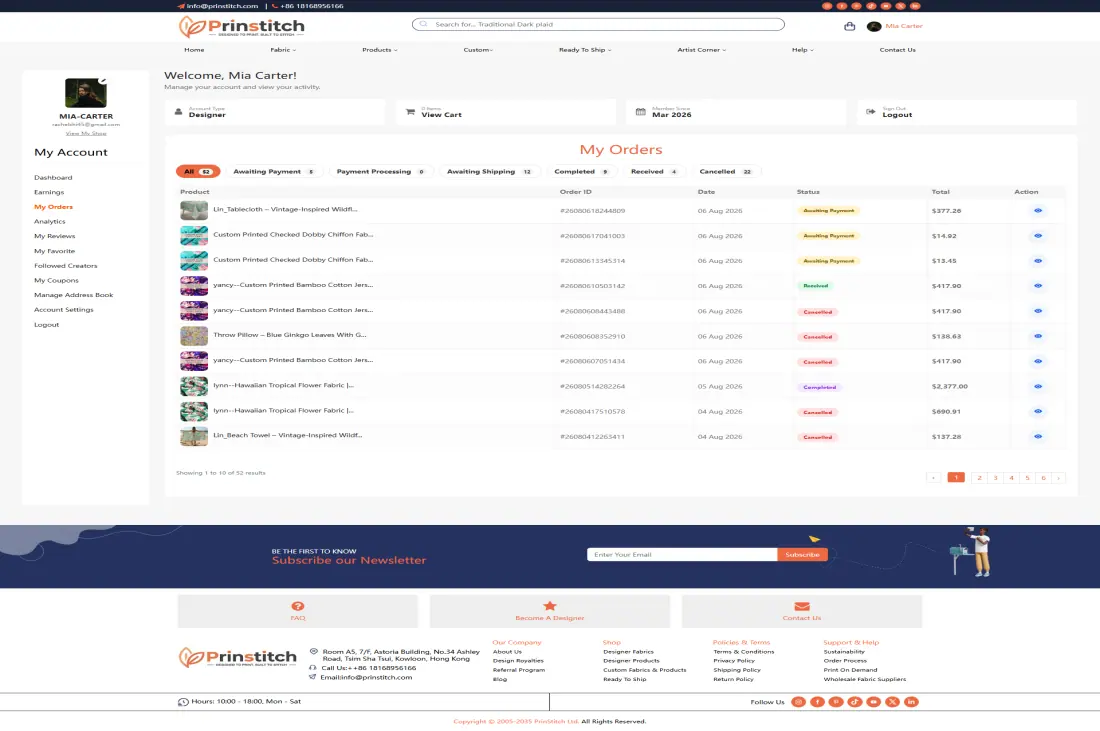1100x731 pixels.
Task: Open page 6 of orders
Action: [1043, 478]
